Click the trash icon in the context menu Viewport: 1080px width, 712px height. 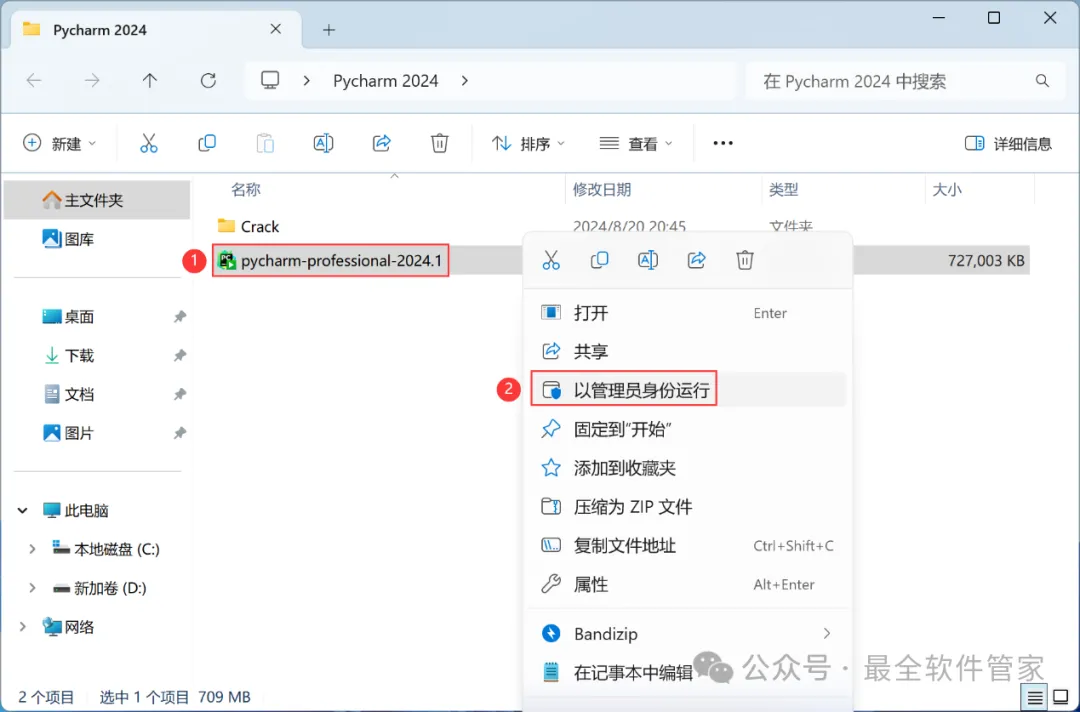tap(745, 260)
